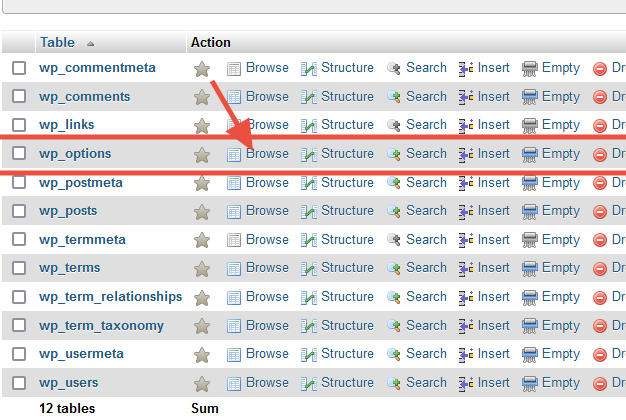Click the favorite star for wp_usermeta

pos(202,354)
